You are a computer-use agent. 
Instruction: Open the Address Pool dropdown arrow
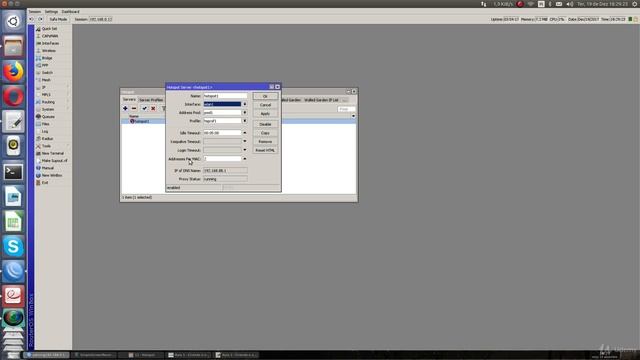tap(245, 113)
